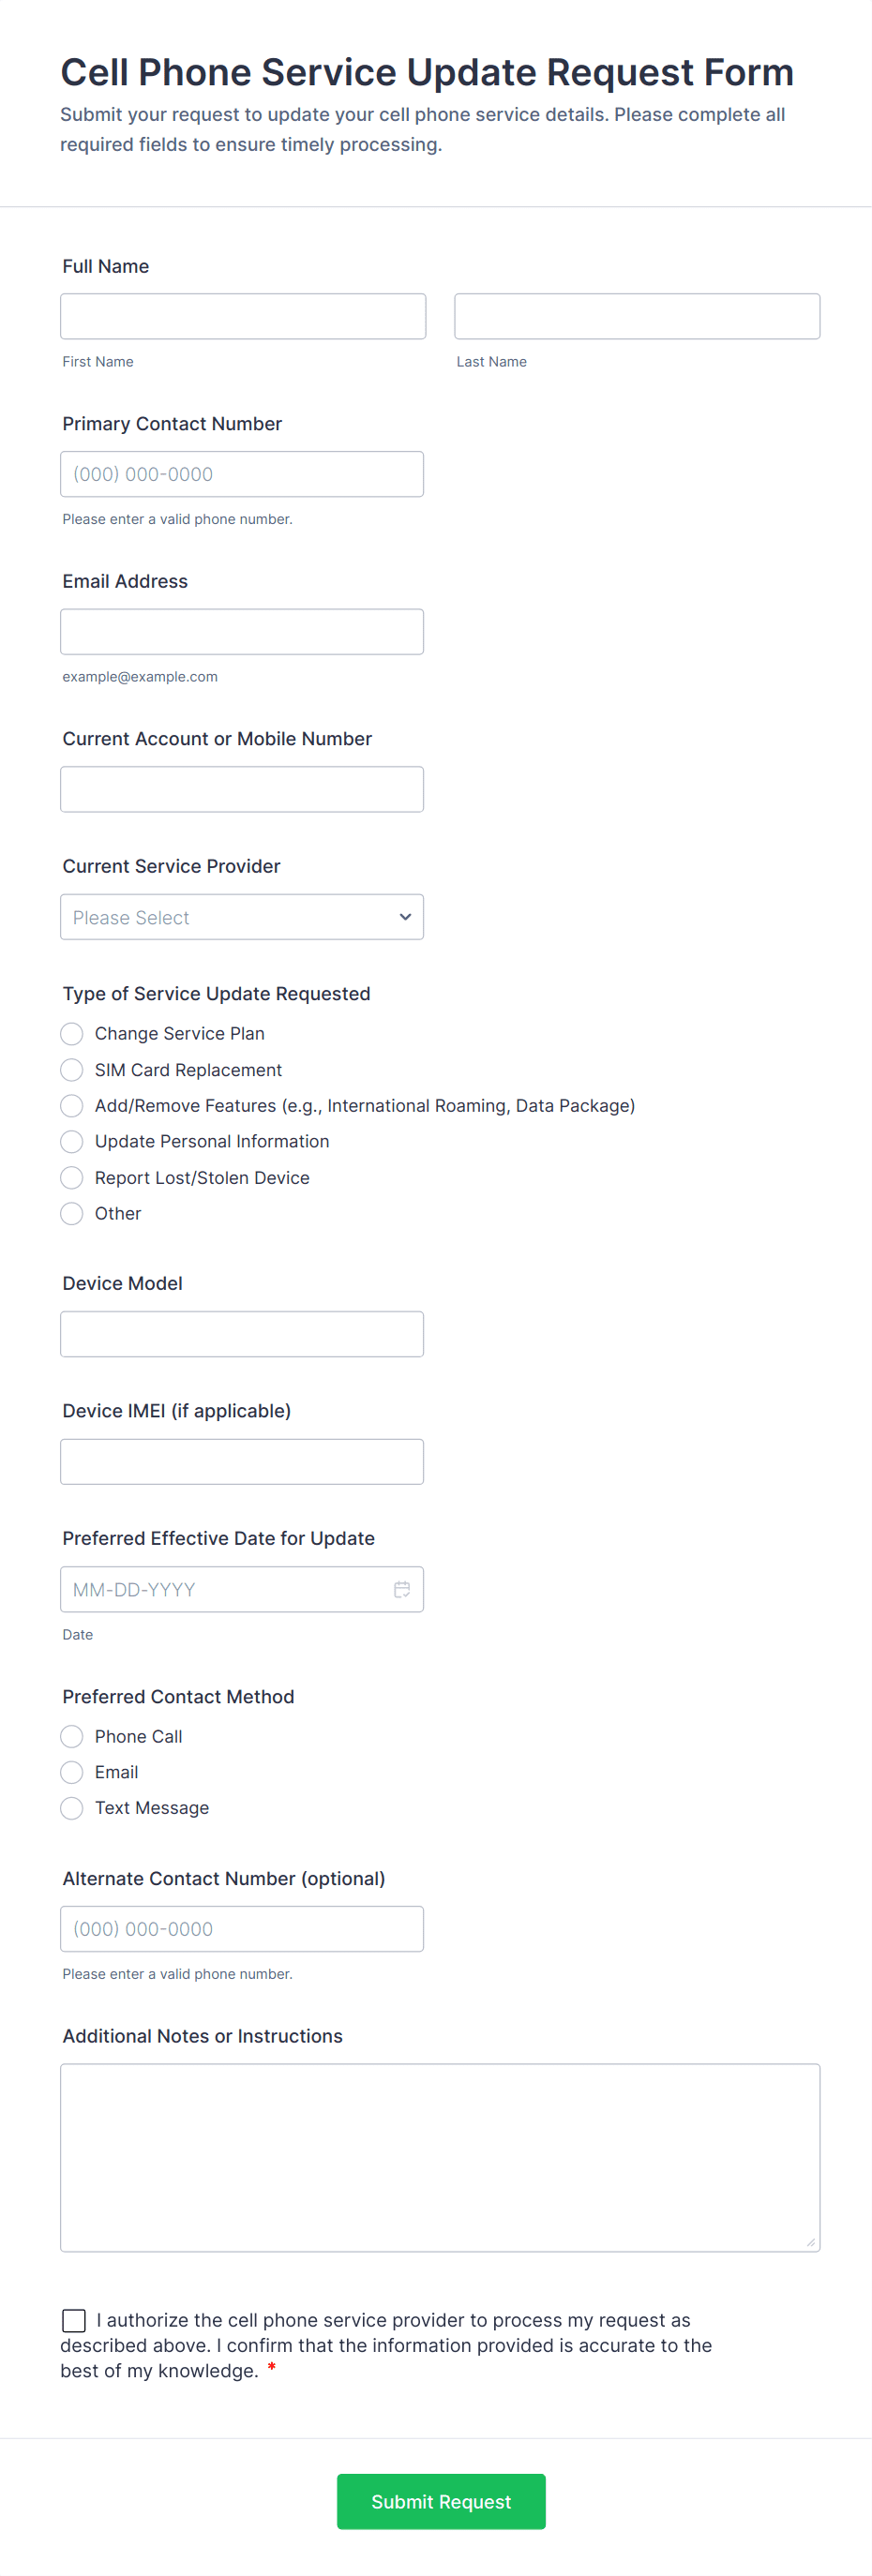Click into the Last Name field

click(637, 316)
